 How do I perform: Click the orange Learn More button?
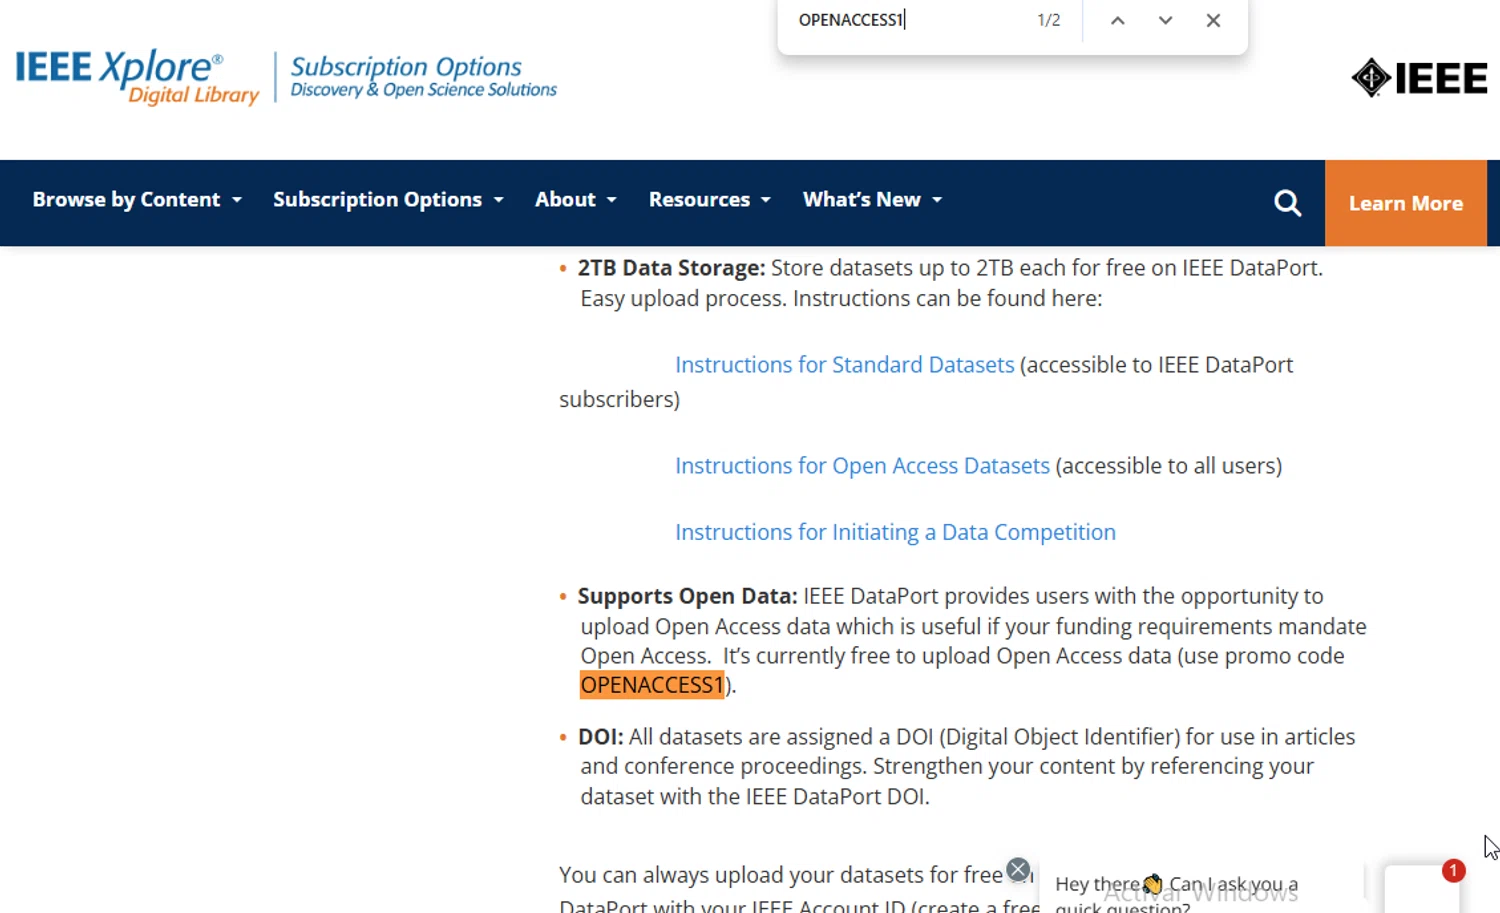tap(1406, 203)
